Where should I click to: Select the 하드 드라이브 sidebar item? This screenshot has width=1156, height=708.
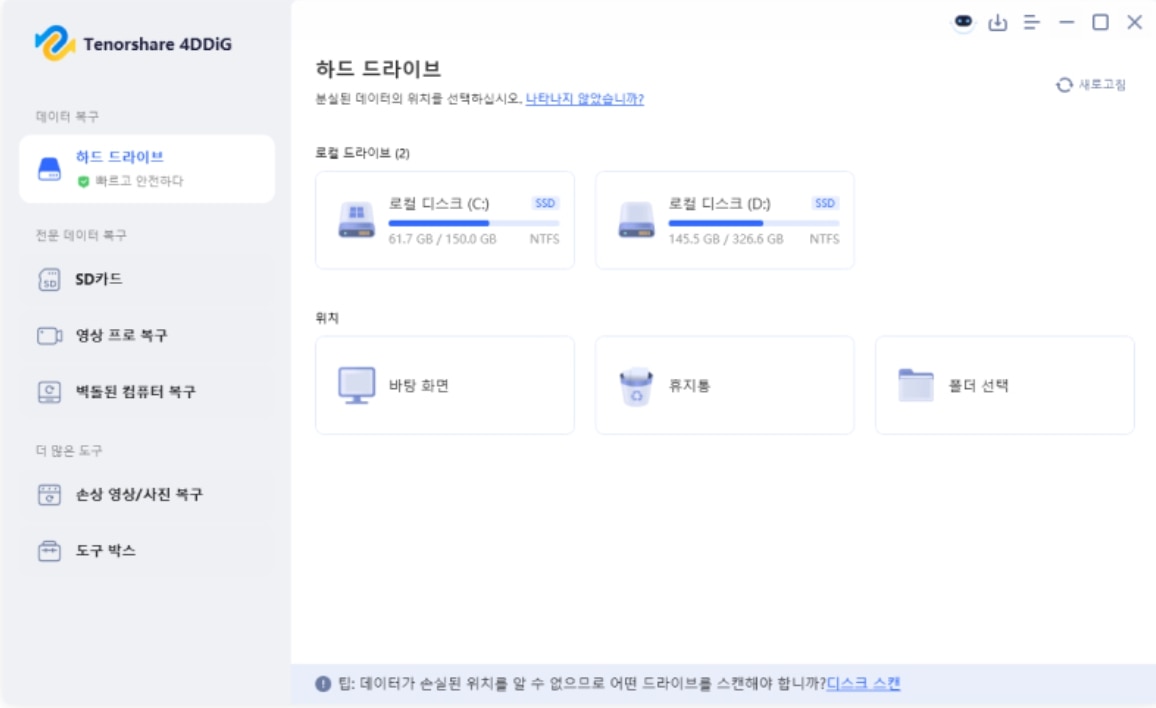pos(147,168)
